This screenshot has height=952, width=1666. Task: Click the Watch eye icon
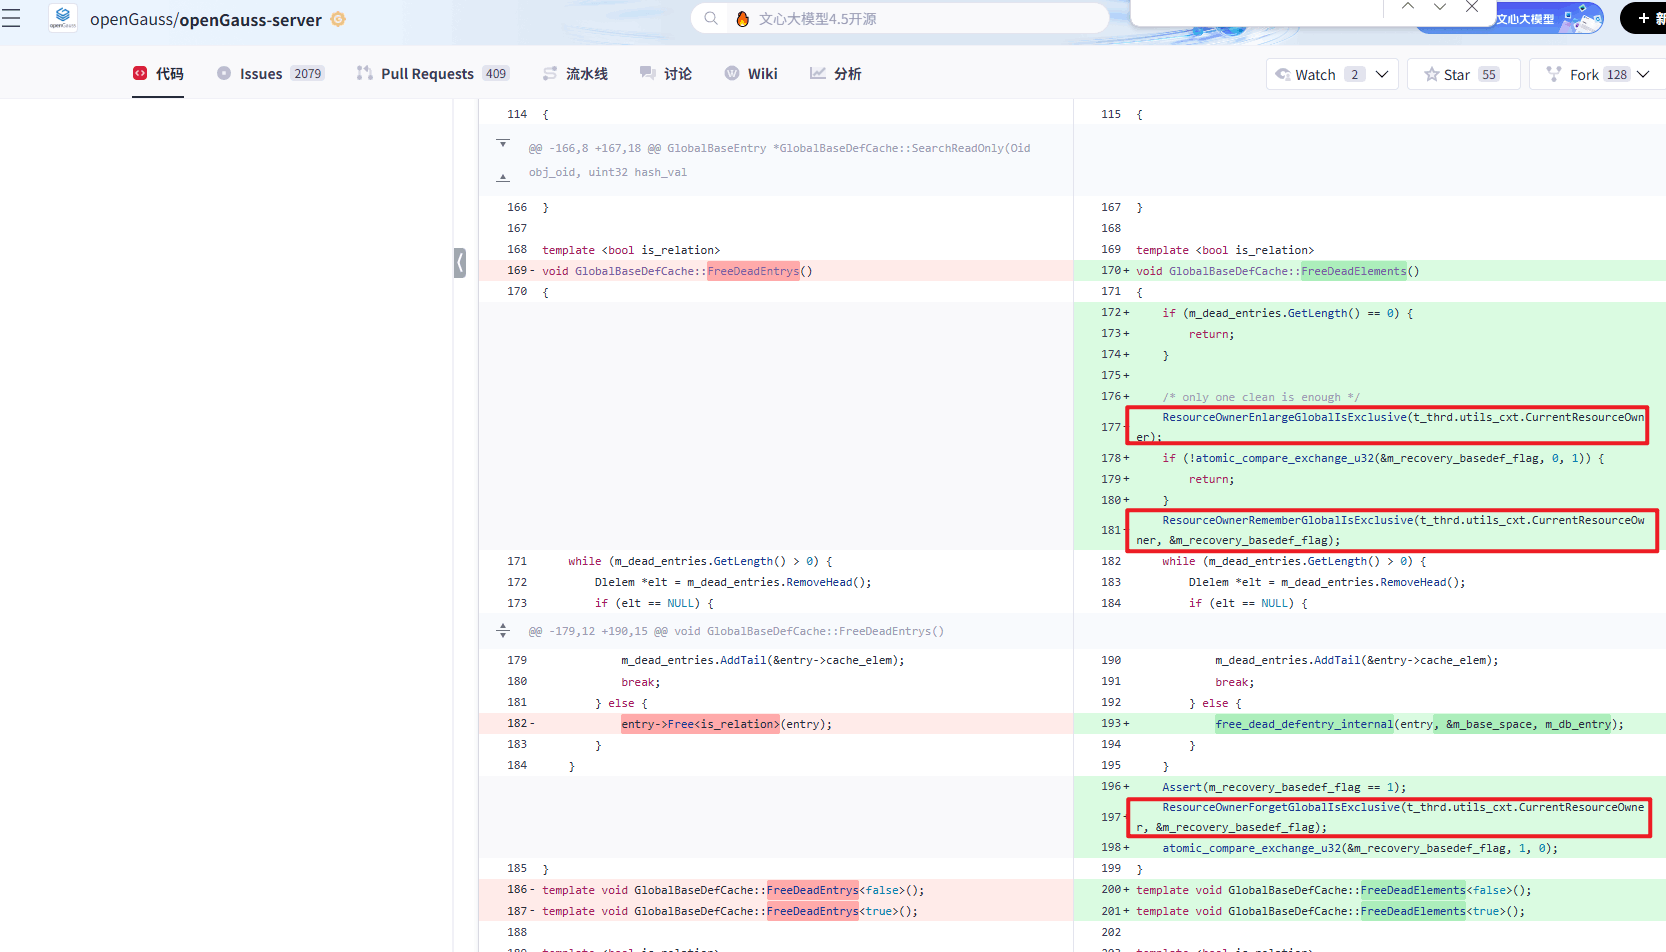click(x=1283, y=73)
